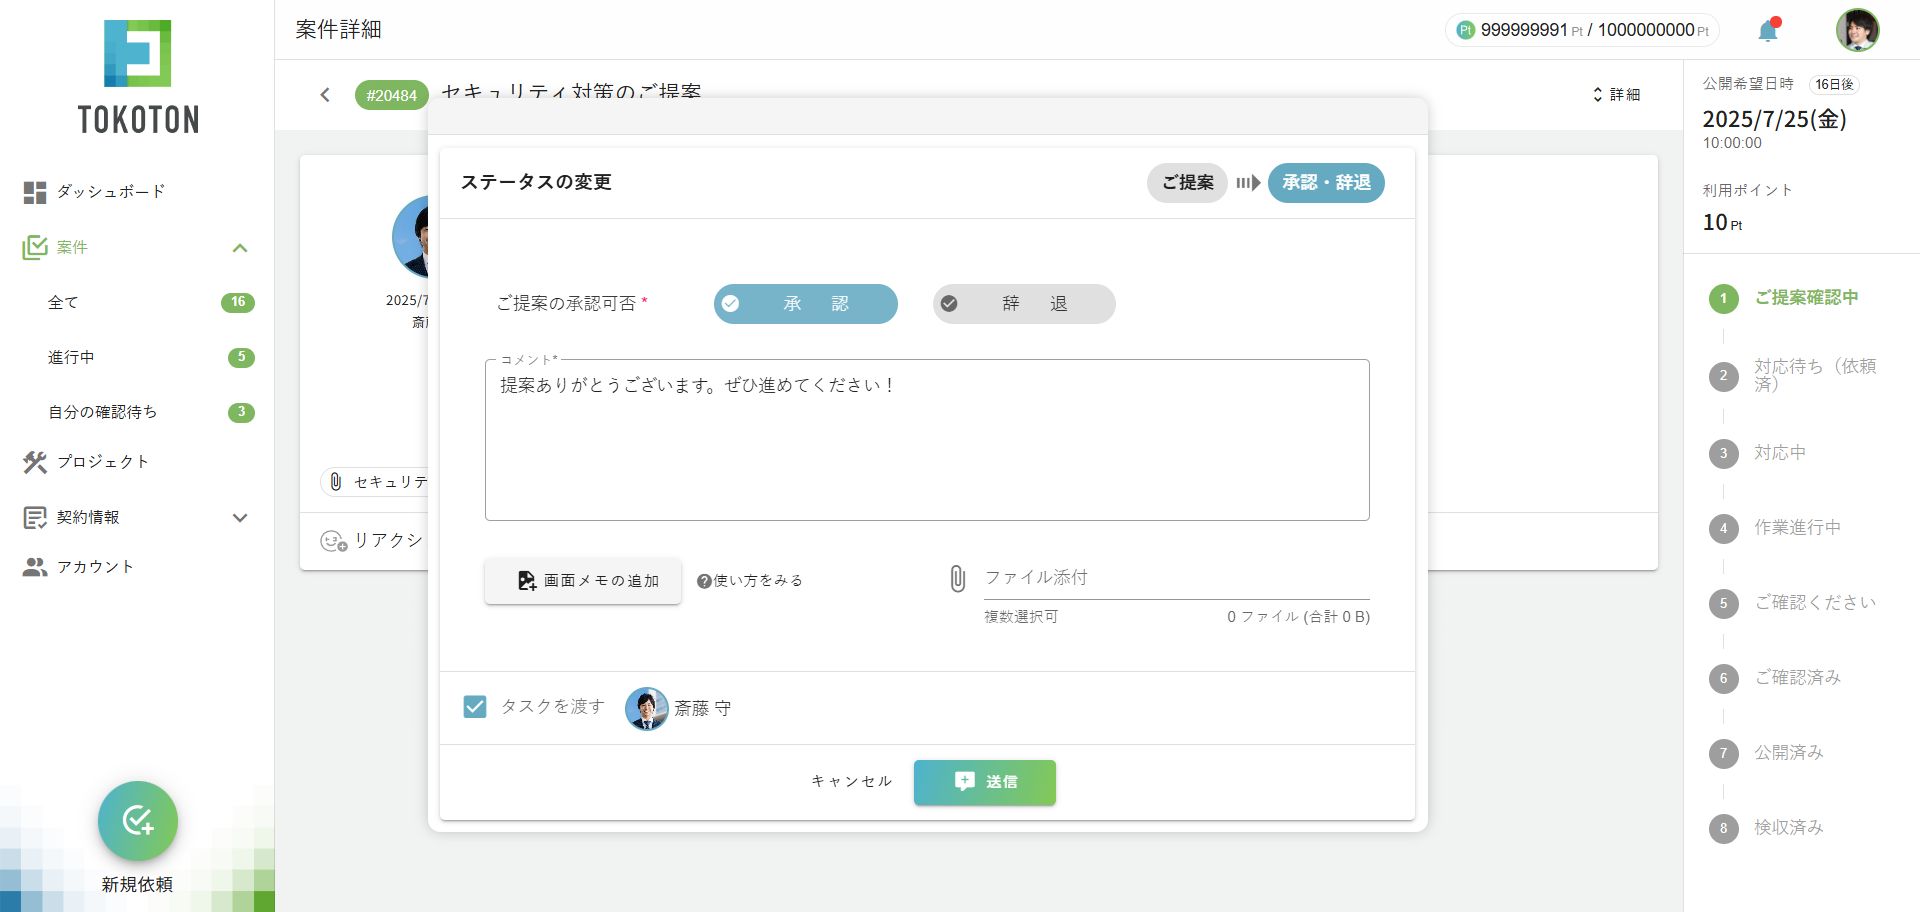This screenshot has height=912, width=1920.
Task: Collapse the 案件 sidebar section
Action: pyautogui.click(x=240, y=248)
